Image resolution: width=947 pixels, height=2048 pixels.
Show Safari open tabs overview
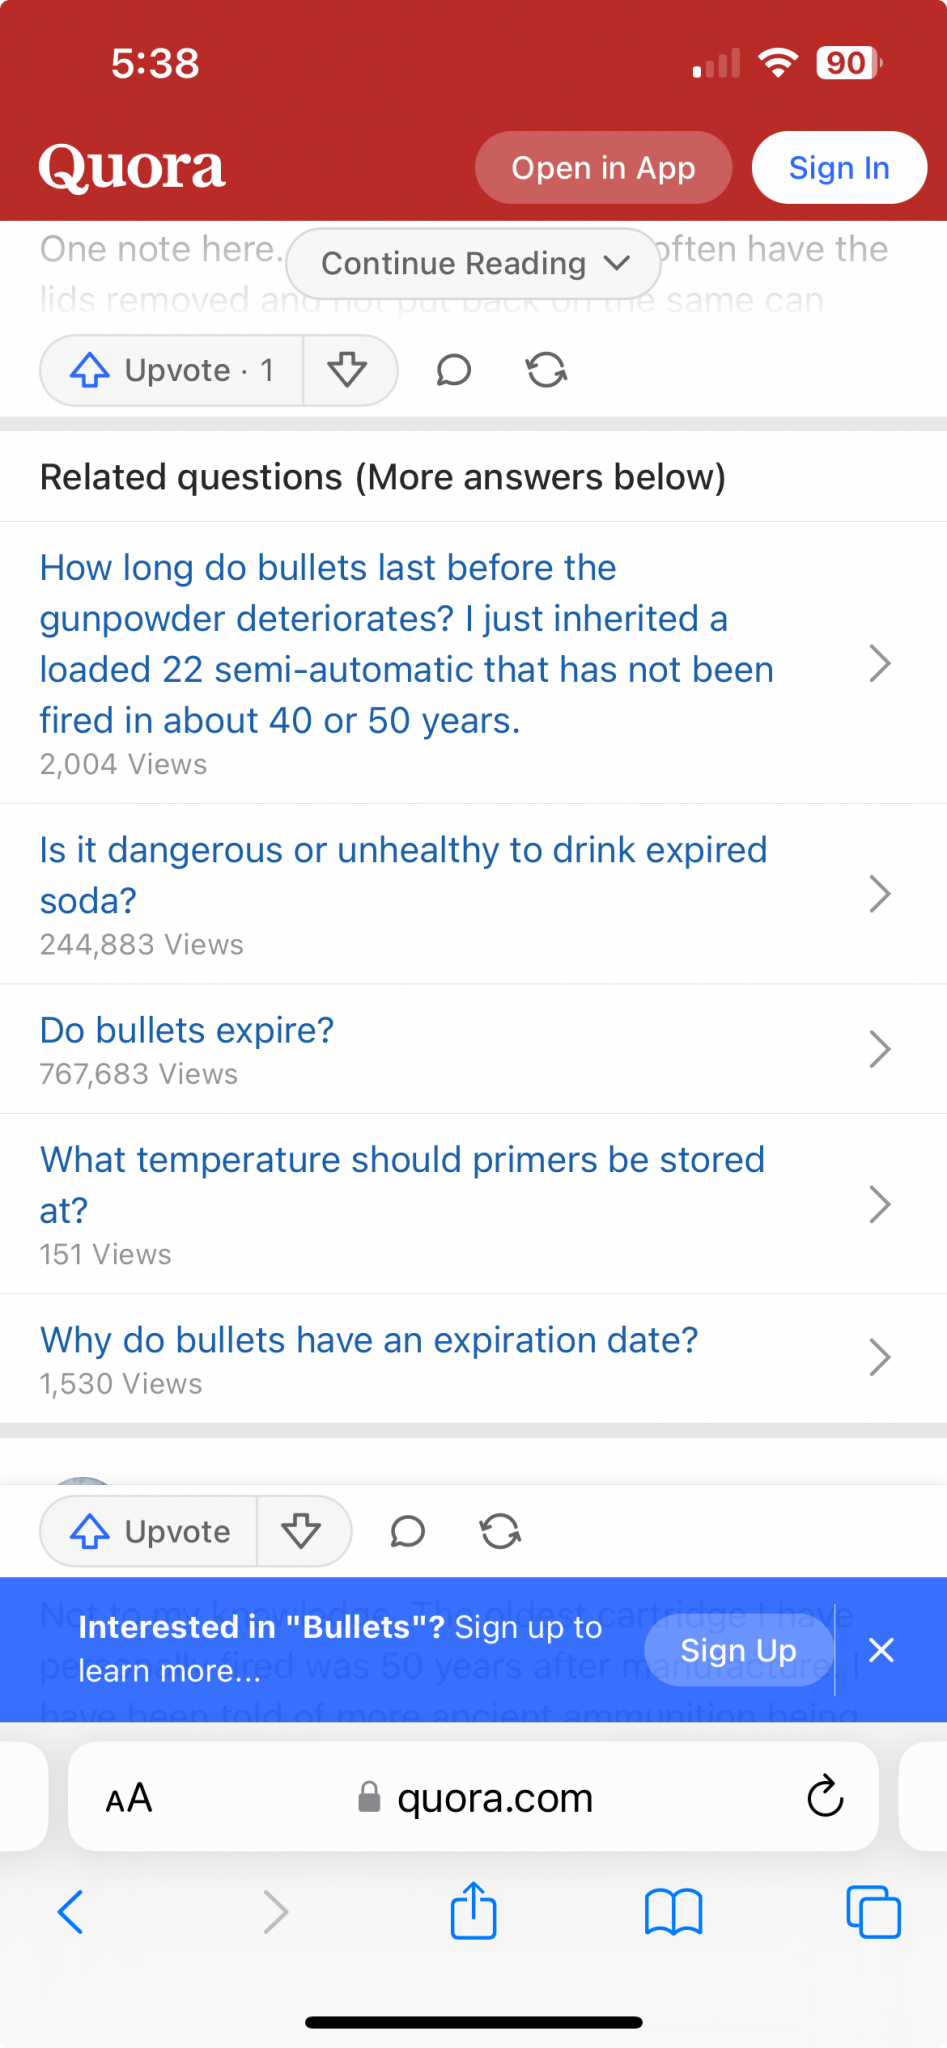873,1912
